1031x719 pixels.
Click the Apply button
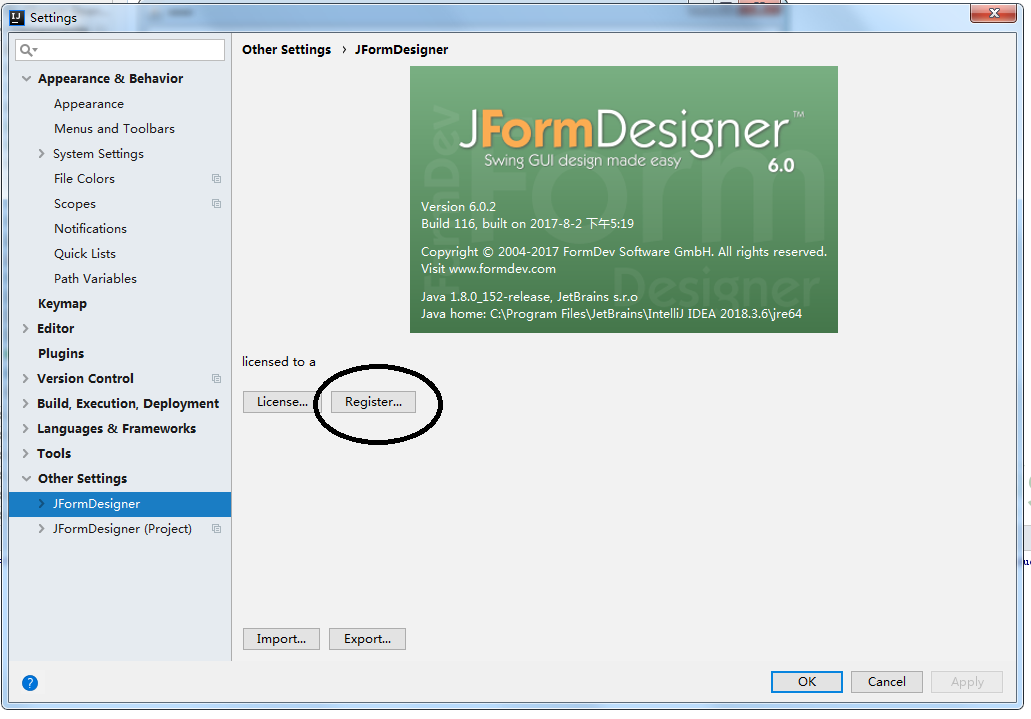click(x=967, y=682)
